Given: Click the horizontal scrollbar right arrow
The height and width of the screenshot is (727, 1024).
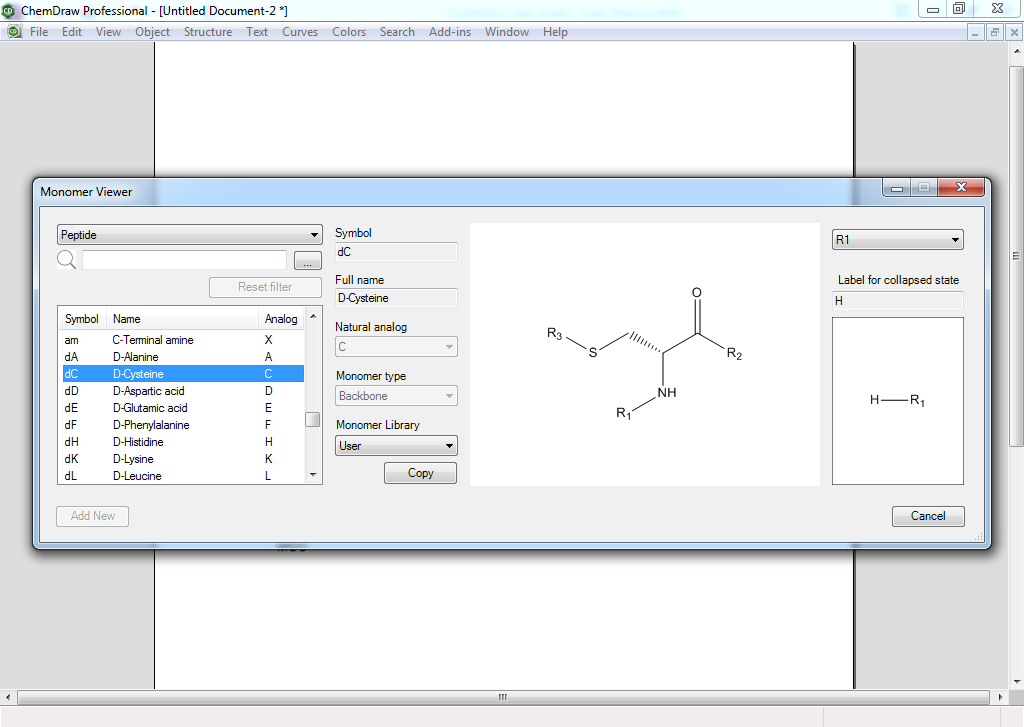Looking at the screenshot, I should point(1000,697).
